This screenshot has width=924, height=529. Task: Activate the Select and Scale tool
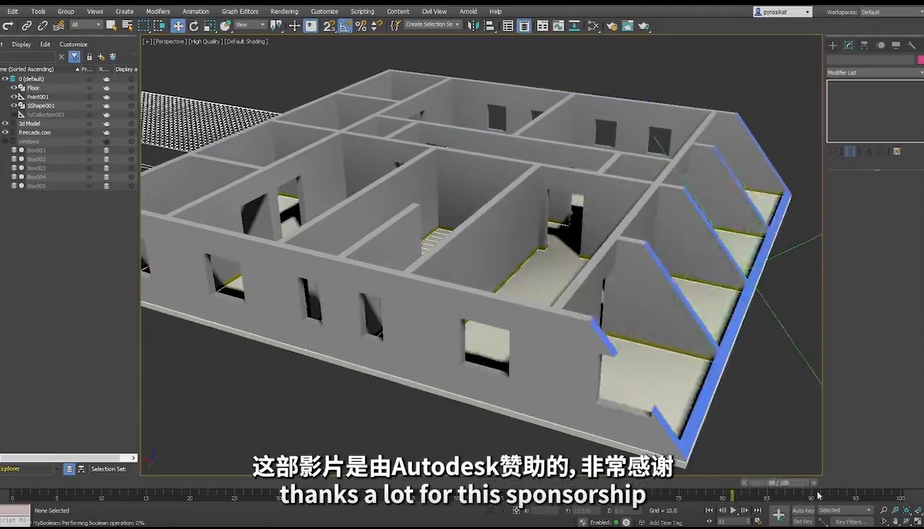tap(209, 25)
